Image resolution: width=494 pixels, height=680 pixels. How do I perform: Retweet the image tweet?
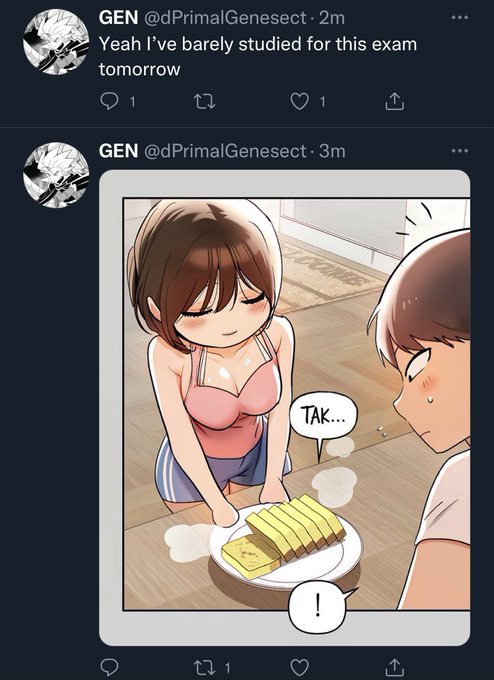pyautogui.click(x=204, y=667)
